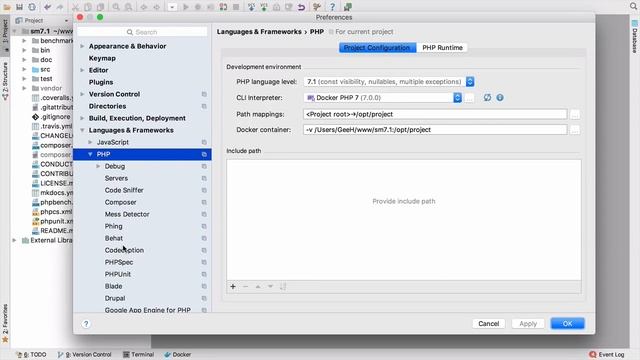Click the Preferences search field
640x360 pixels.
(x=142, y=32)
